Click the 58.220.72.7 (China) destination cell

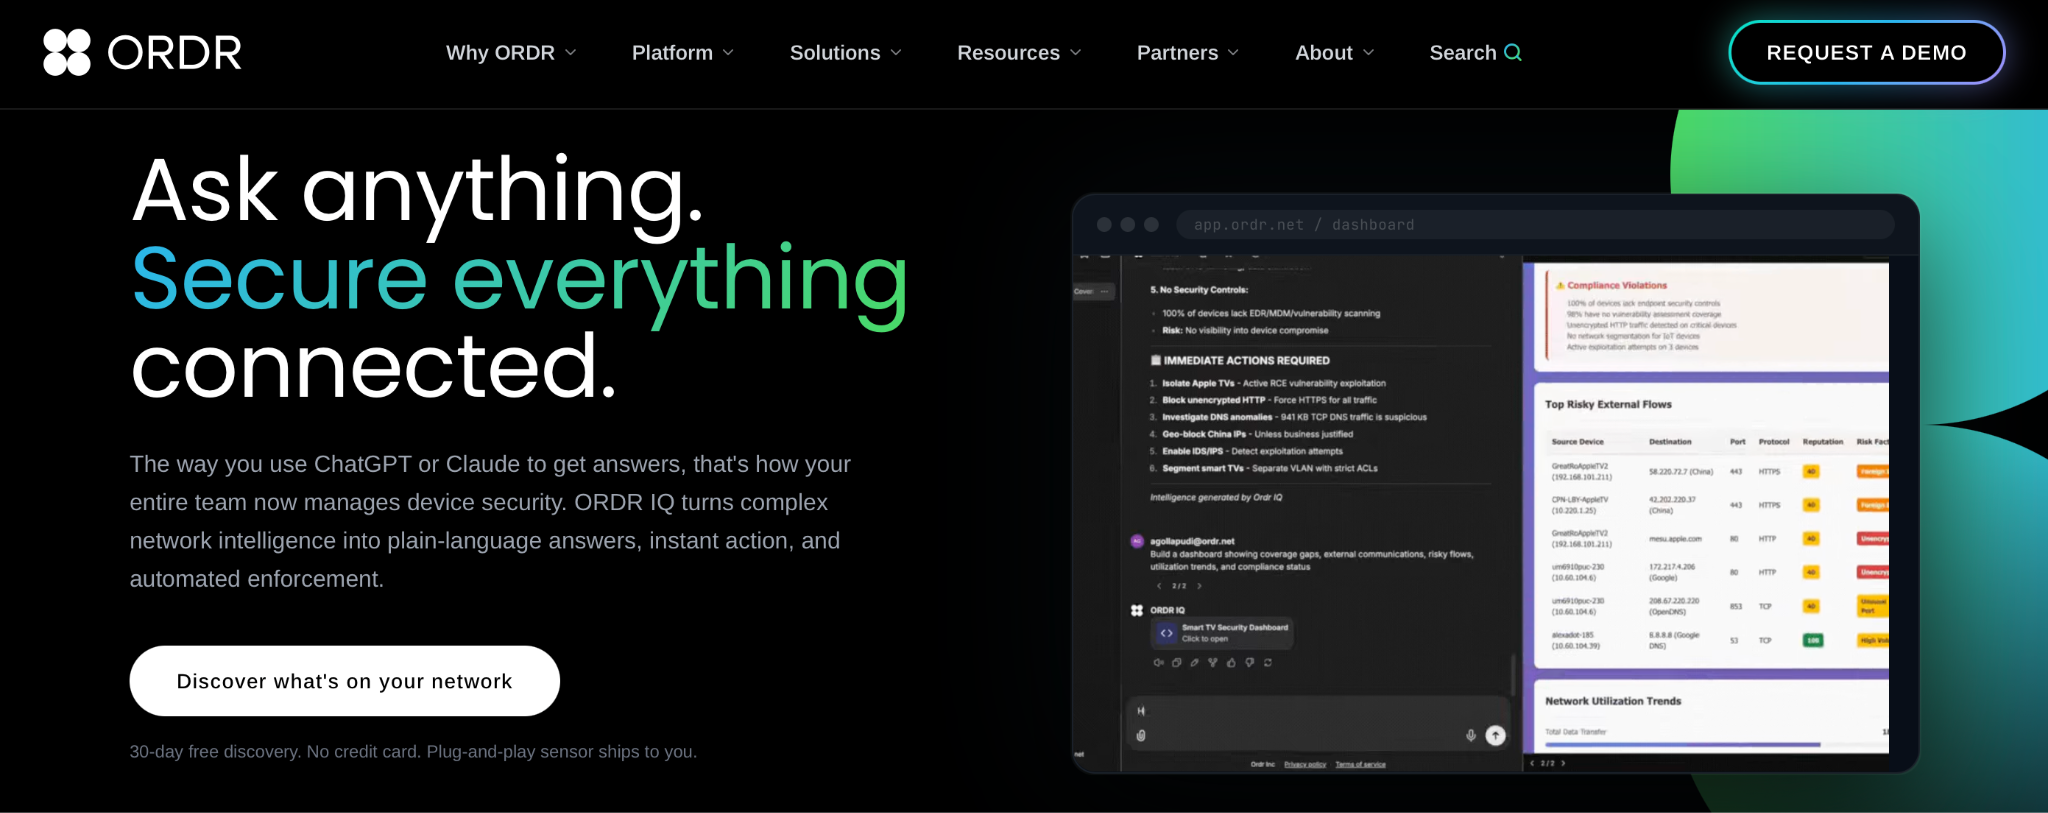1681,472
